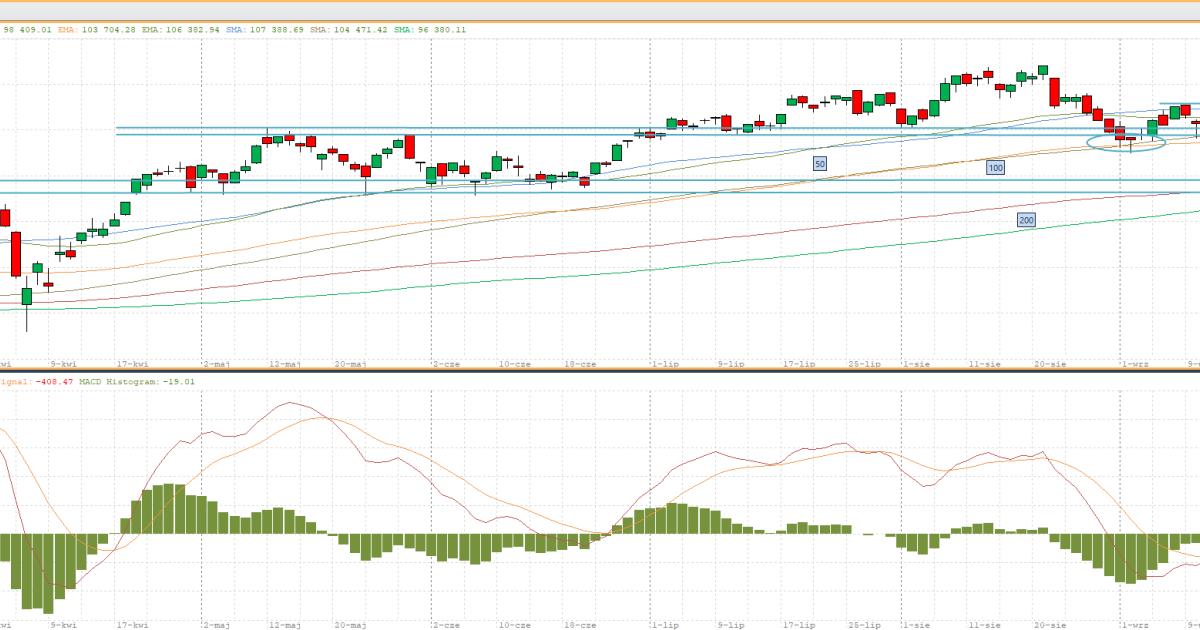Image resolution: width=1200 pixels, height=630 pixels.
Task: Click the short horizontal line above the last candles
Action: (1178, 104)
